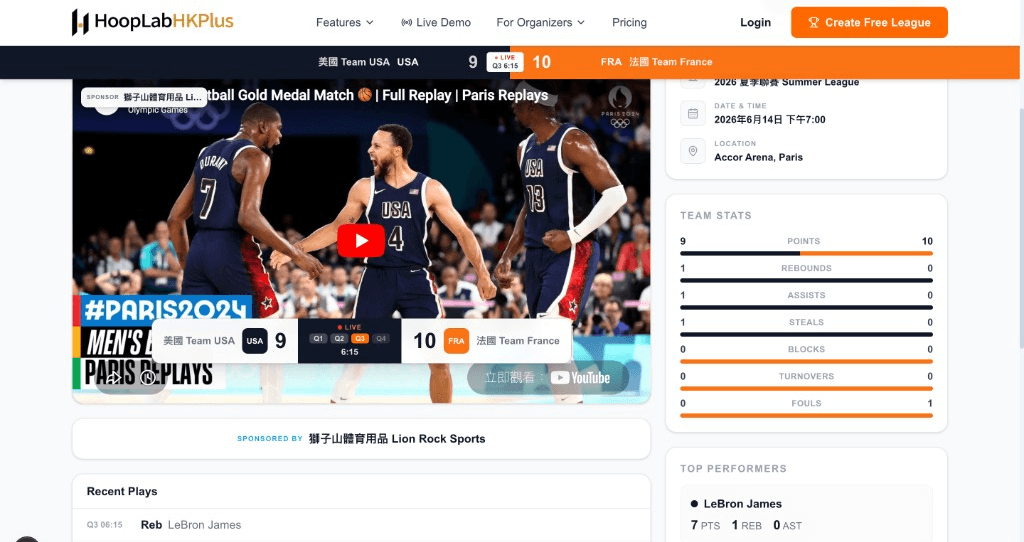Click the YouTube watch later clock icon
Viewport: 1024px width, 542px height.
(148, 377)
